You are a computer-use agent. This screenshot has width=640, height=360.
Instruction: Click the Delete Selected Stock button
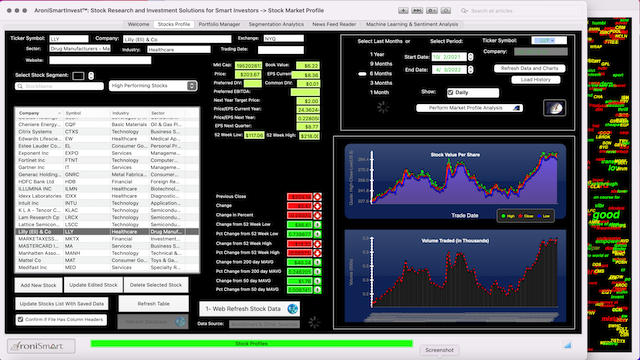(x=156, y=285)
